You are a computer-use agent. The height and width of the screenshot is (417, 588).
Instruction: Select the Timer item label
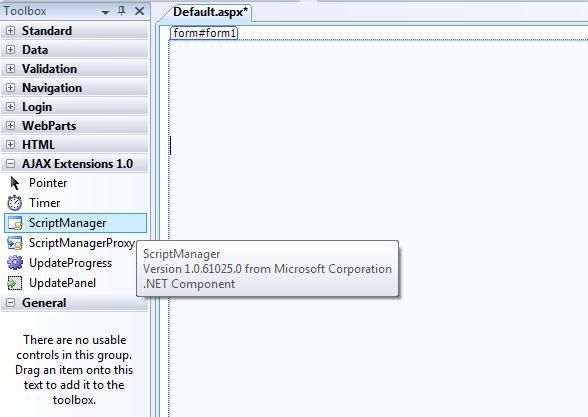[x=44, y=203]
